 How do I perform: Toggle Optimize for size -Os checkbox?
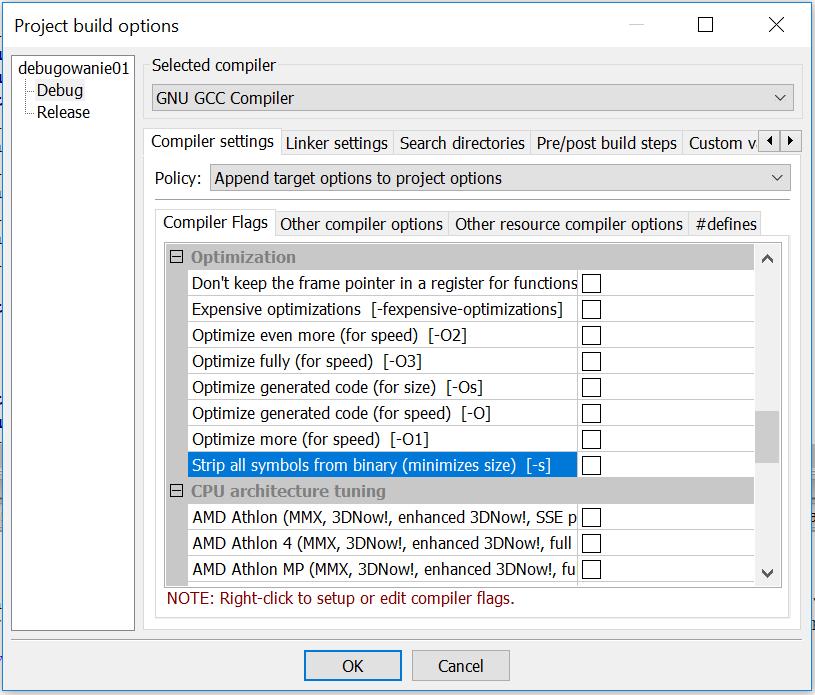[591, 388]
